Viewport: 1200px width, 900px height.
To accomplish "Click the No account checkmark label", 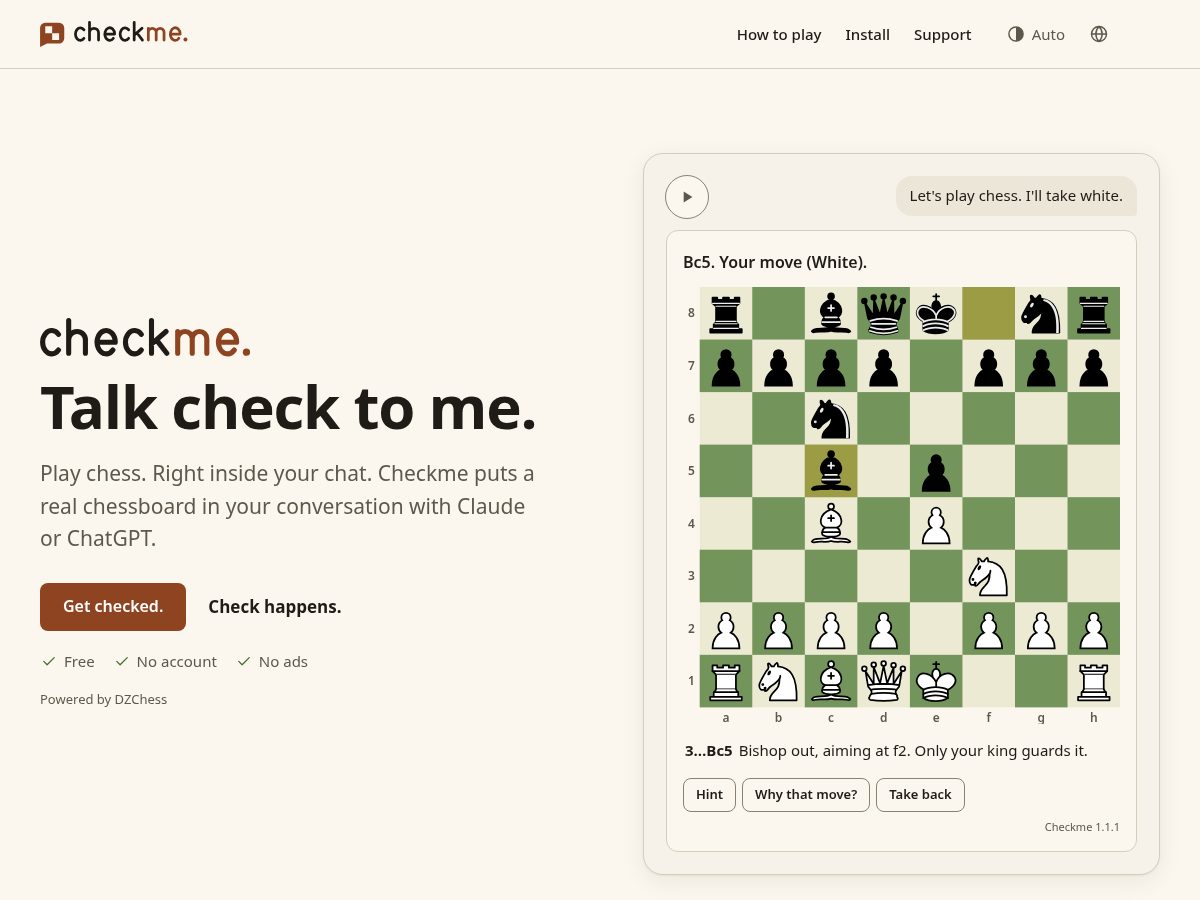I will pos(166,661).
